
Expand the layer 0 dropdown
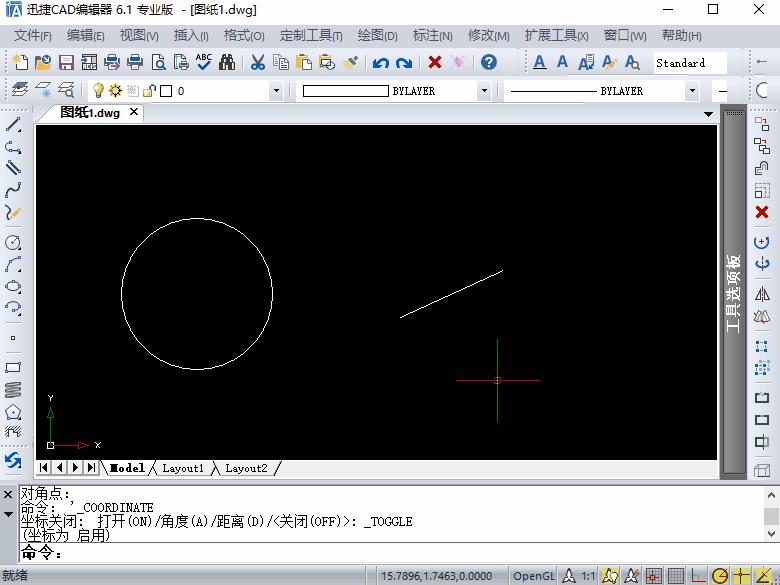click(276, 91)
